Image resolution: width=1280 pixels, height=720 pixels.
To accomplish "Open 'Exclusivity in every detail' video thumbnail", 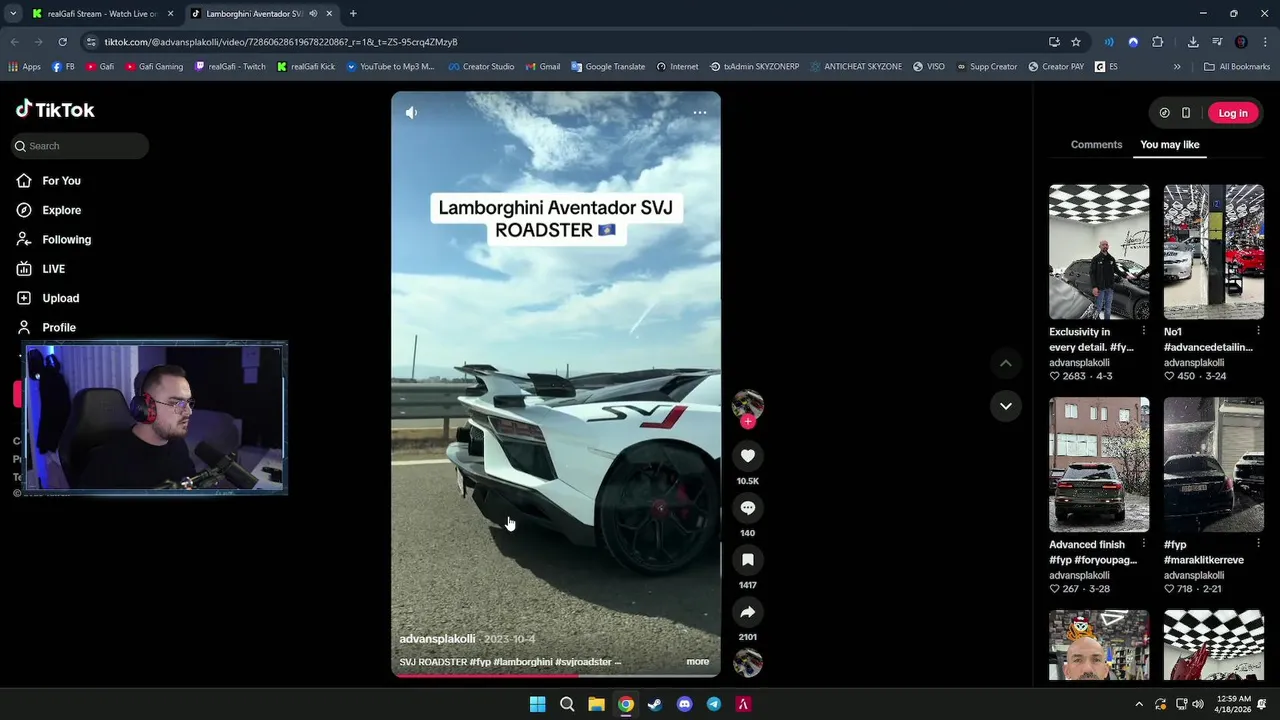I will pyautogui.click(x=1099, y=252).
